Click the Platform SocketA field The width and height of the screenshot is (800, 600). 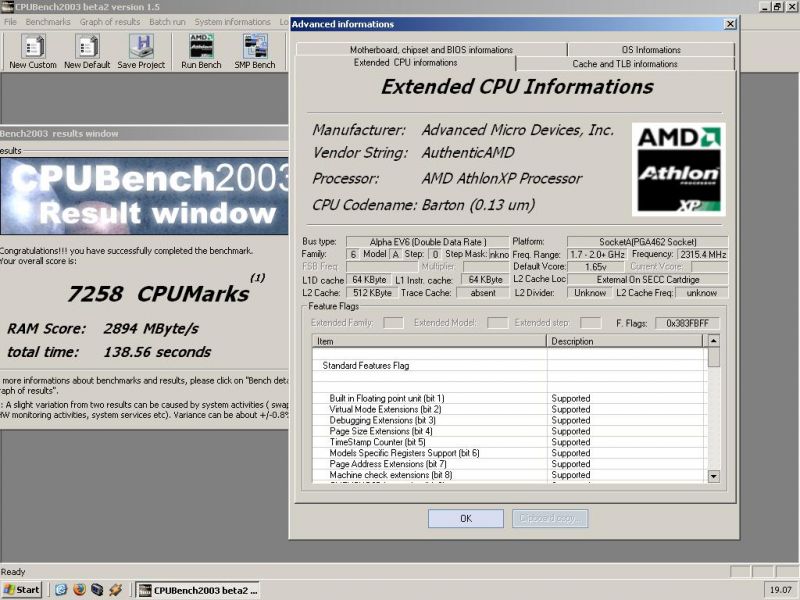pyautogui.click(x=647, y=242)
